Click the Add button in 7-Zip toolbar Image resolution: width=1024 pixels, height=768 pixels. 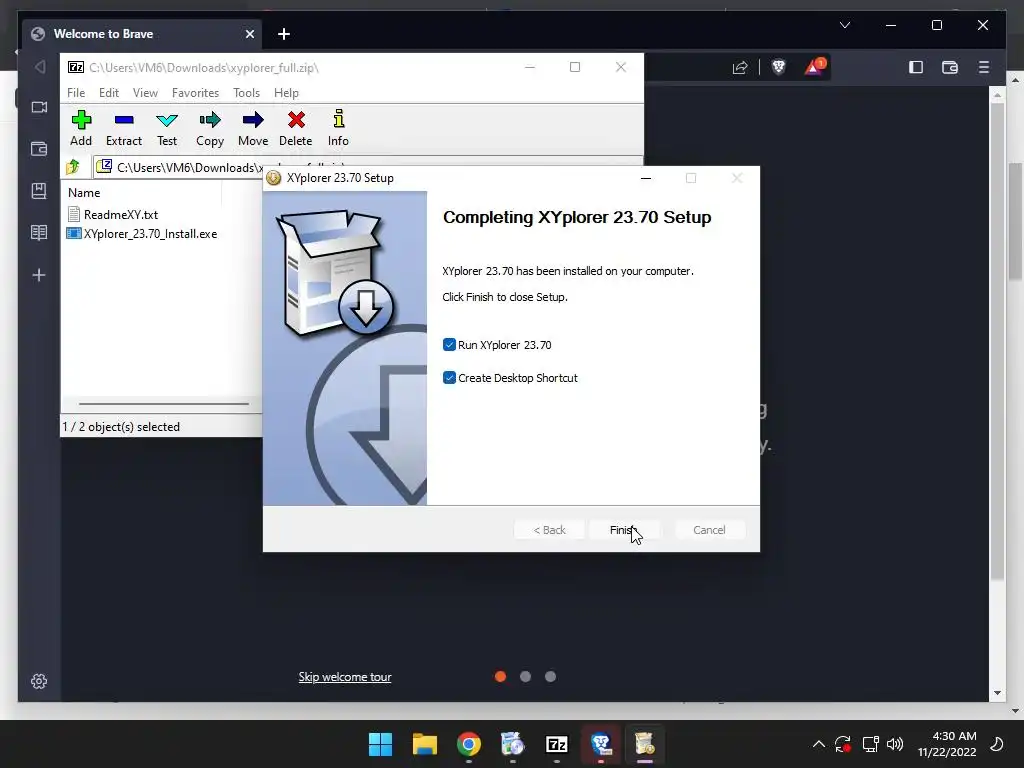coord(81,128)
